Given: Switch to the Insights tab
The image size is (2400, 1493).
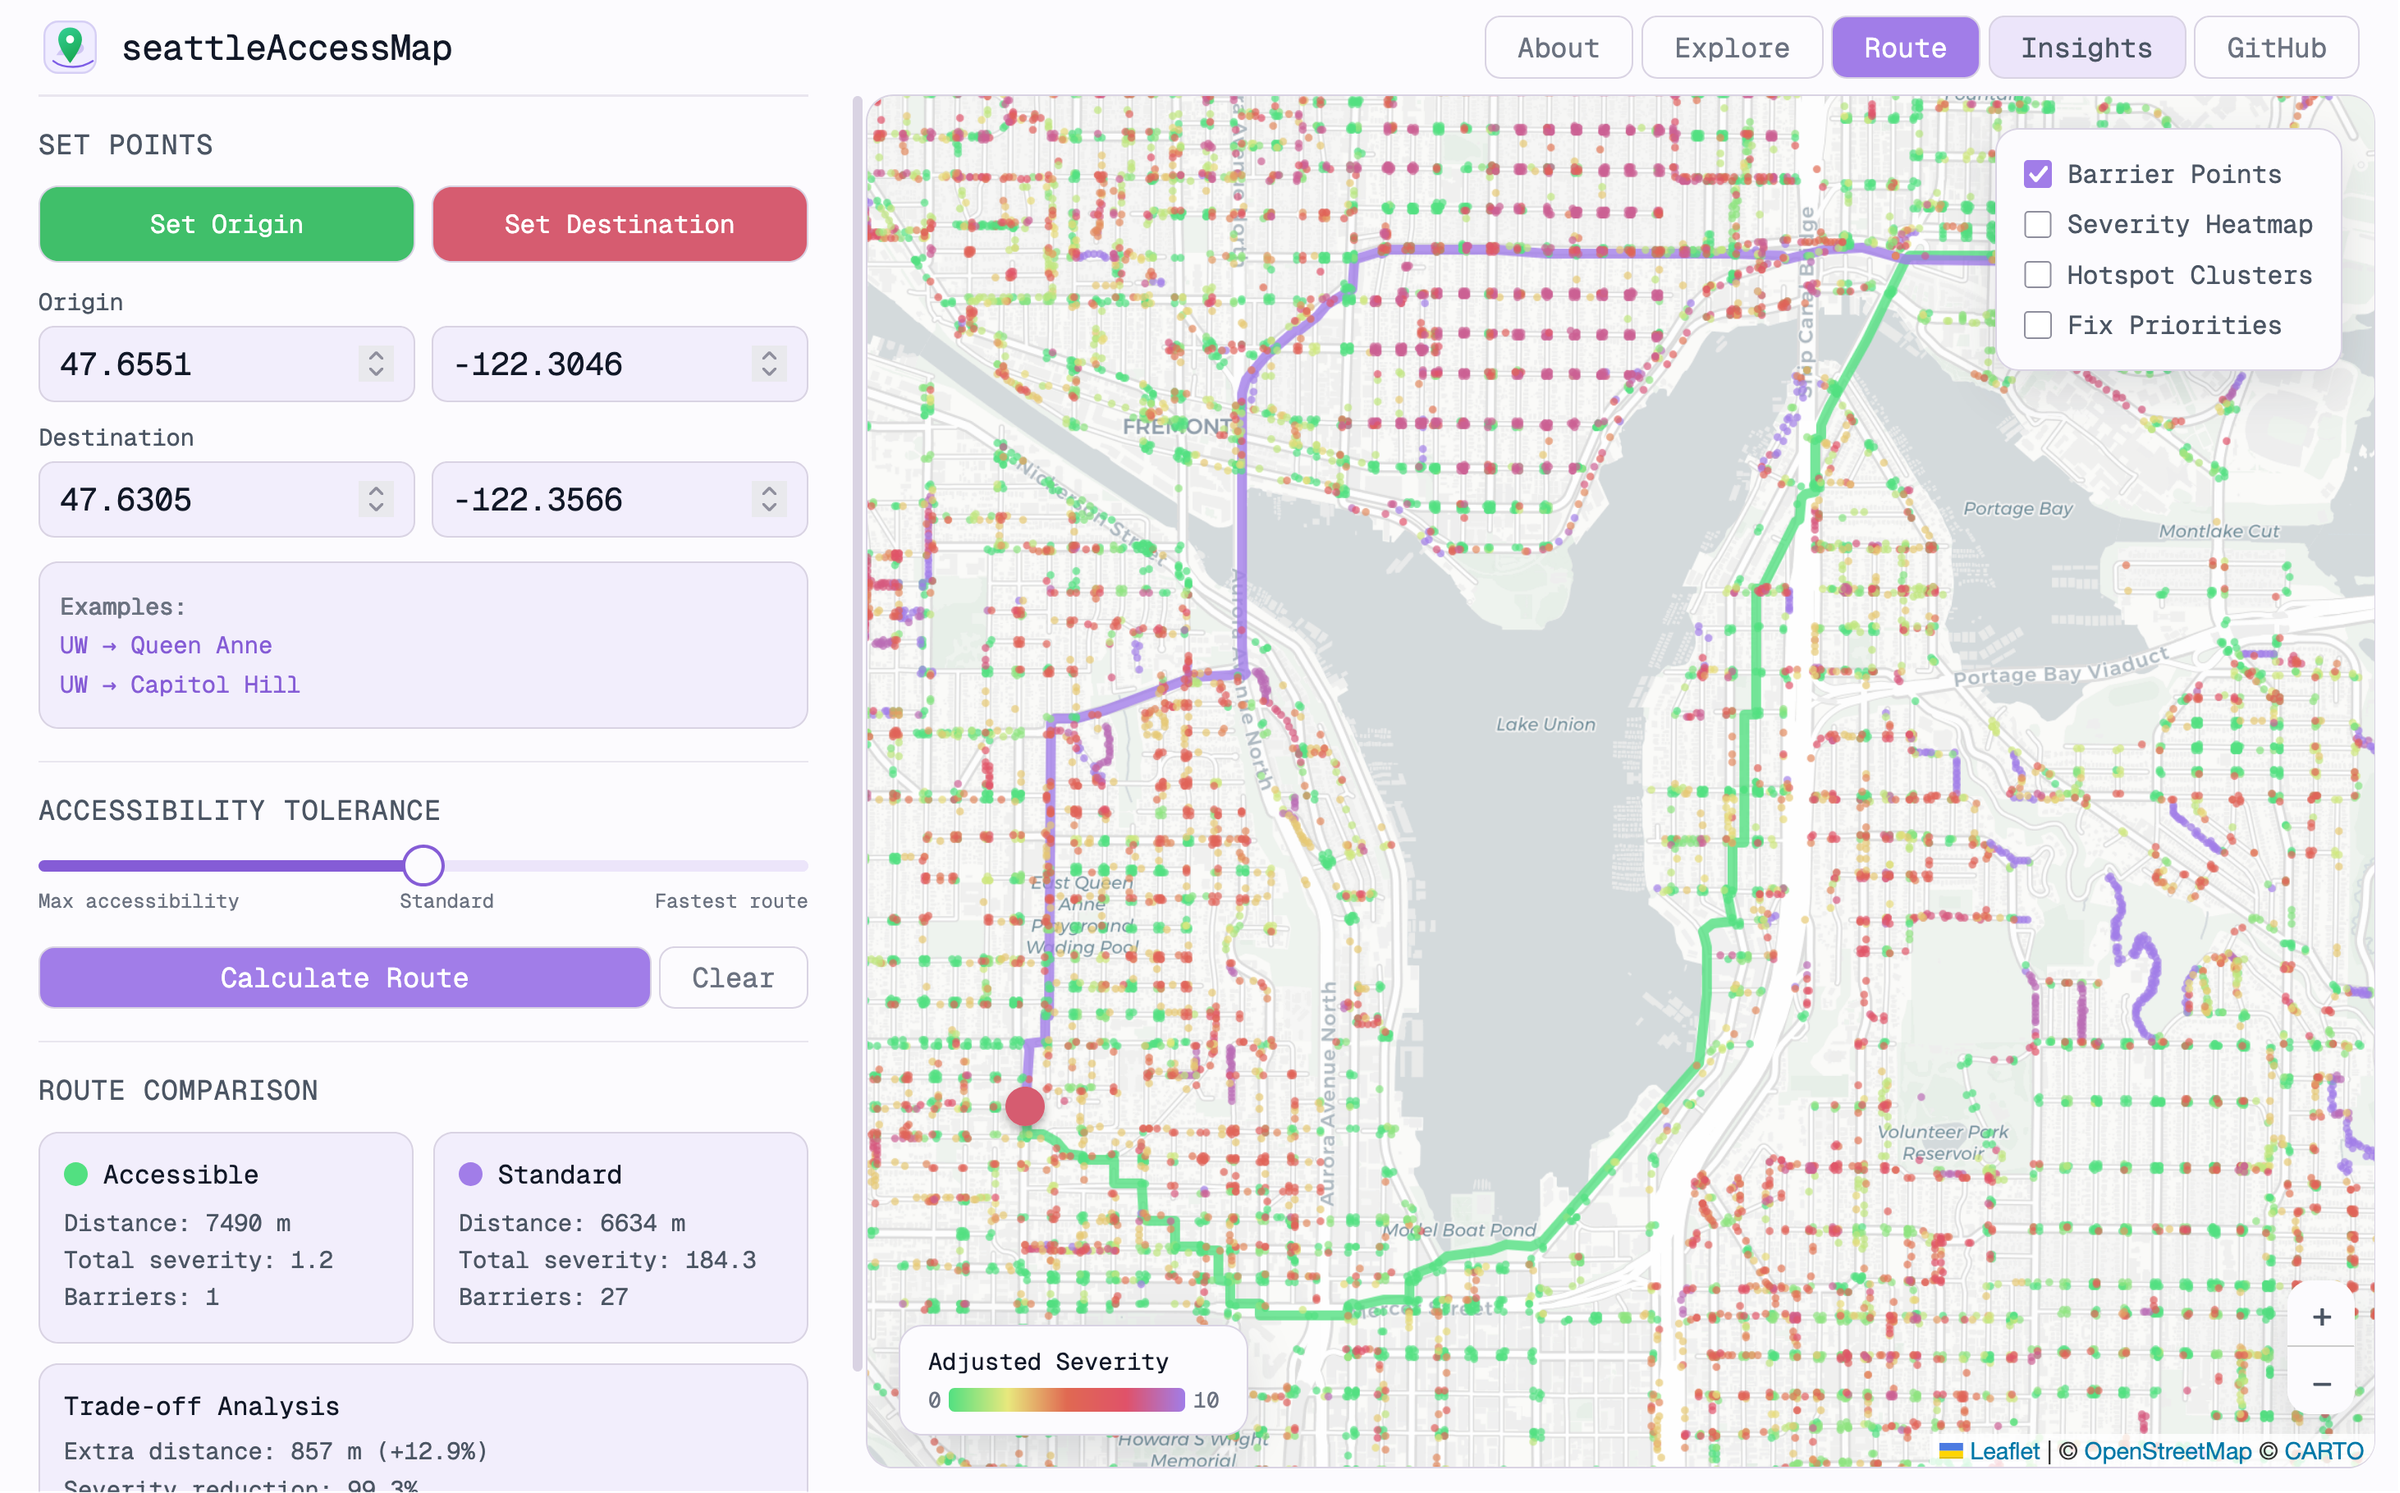Looking at the screenshot, I should 2086,46.
